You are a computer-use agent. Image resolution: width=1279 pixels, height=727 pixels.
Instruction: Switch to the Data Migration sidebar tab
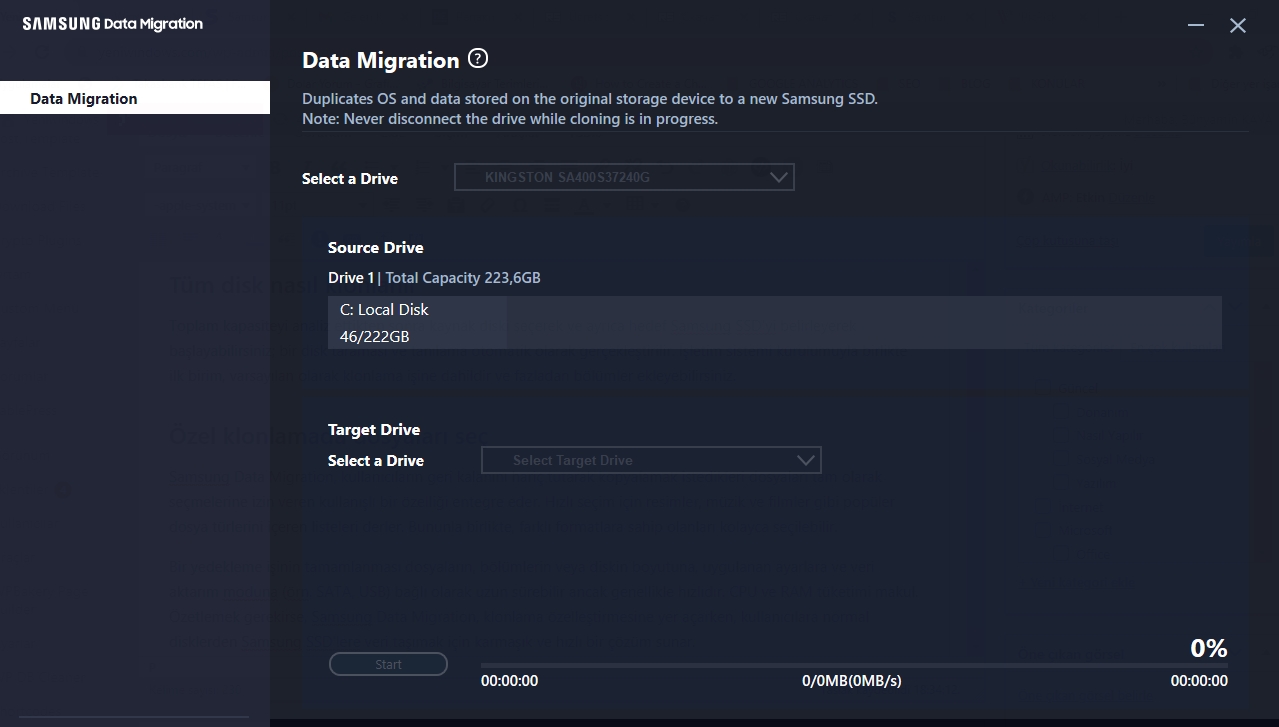coord(84,98)
